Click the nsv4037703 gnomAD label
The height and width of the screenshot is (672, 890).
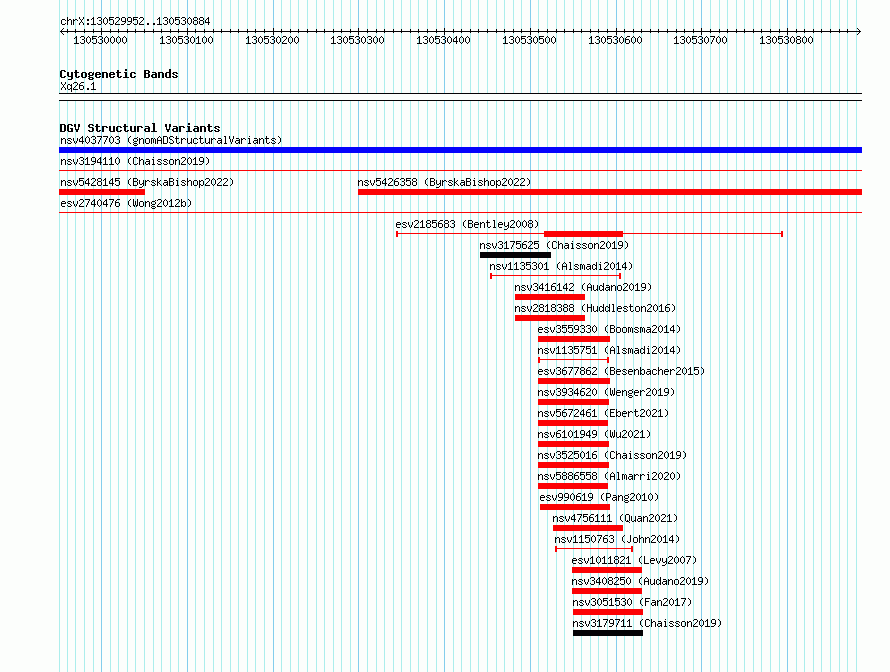(x=171, y=140)
